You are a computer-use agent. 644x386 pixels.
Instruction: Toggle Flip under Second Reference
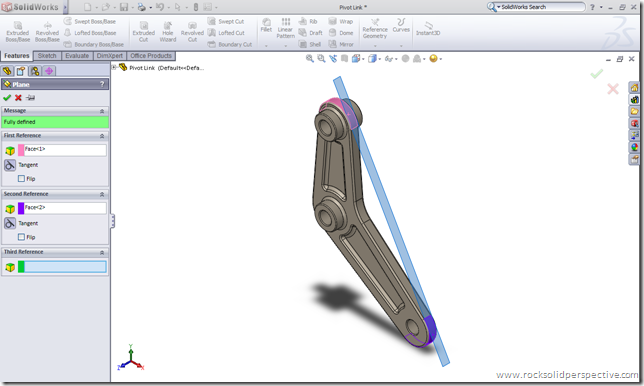click(21, 237)
